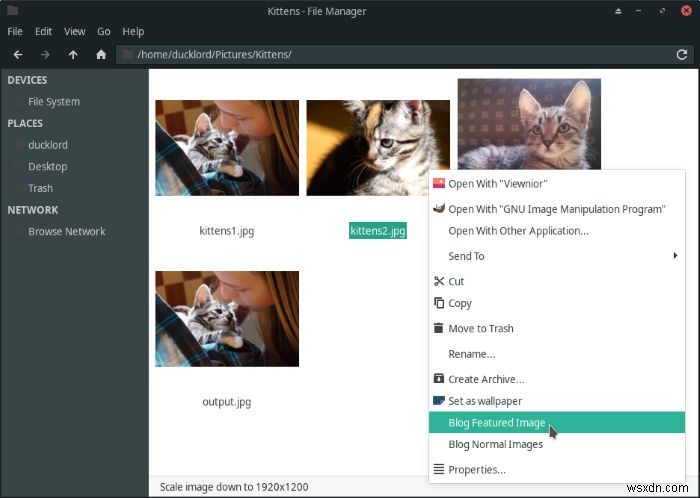Image resolution: width=700 pixels, height=498 pixels.
Task: Click the Viewnior app icon in context menu
Action: tap(439, 183)
